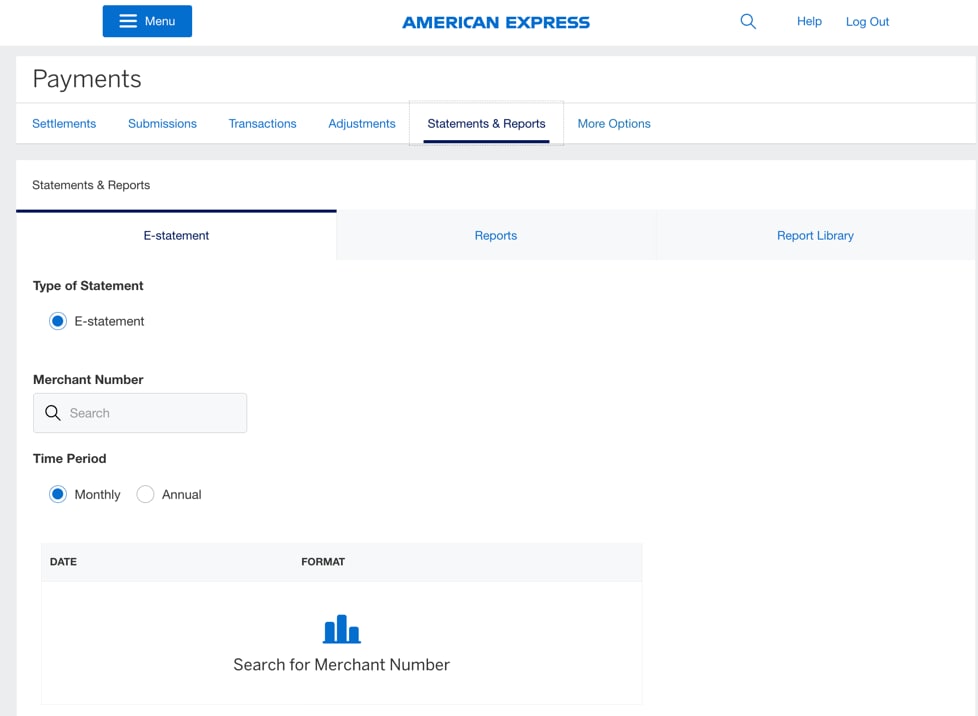Click the Statements & Reports breadcrumb label

[x=90, y=185]
